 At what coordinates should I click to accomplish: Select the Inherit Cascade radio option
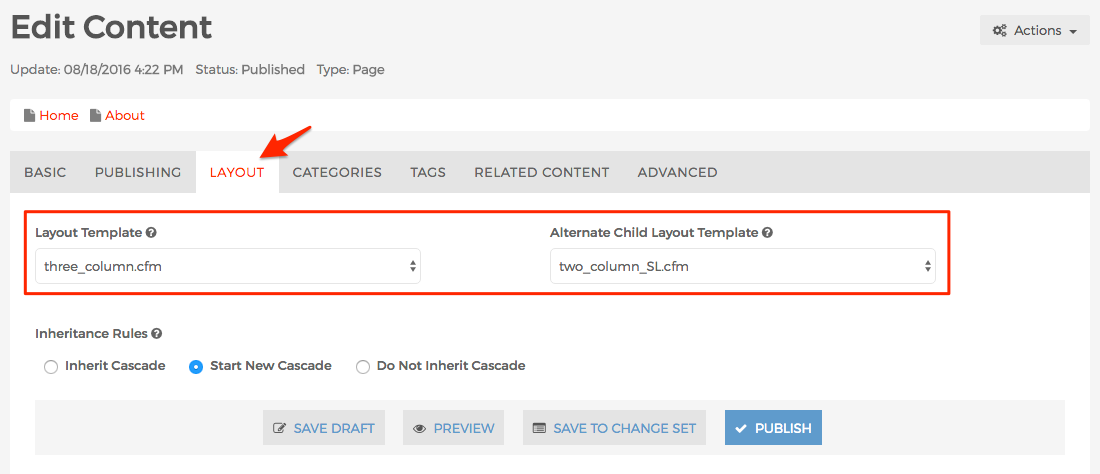click(x=51, y=367)
